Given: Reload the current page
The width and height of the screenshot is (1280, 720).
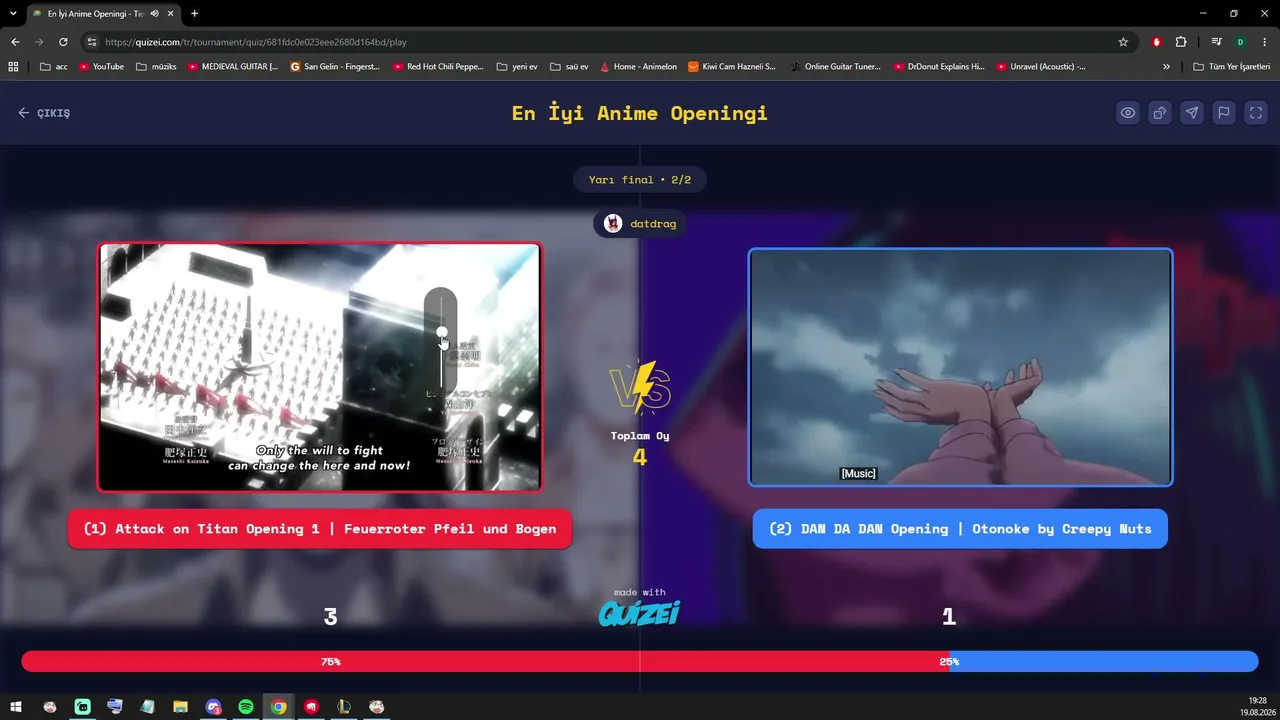Looking at the screenshot, I should pos(63,42).
